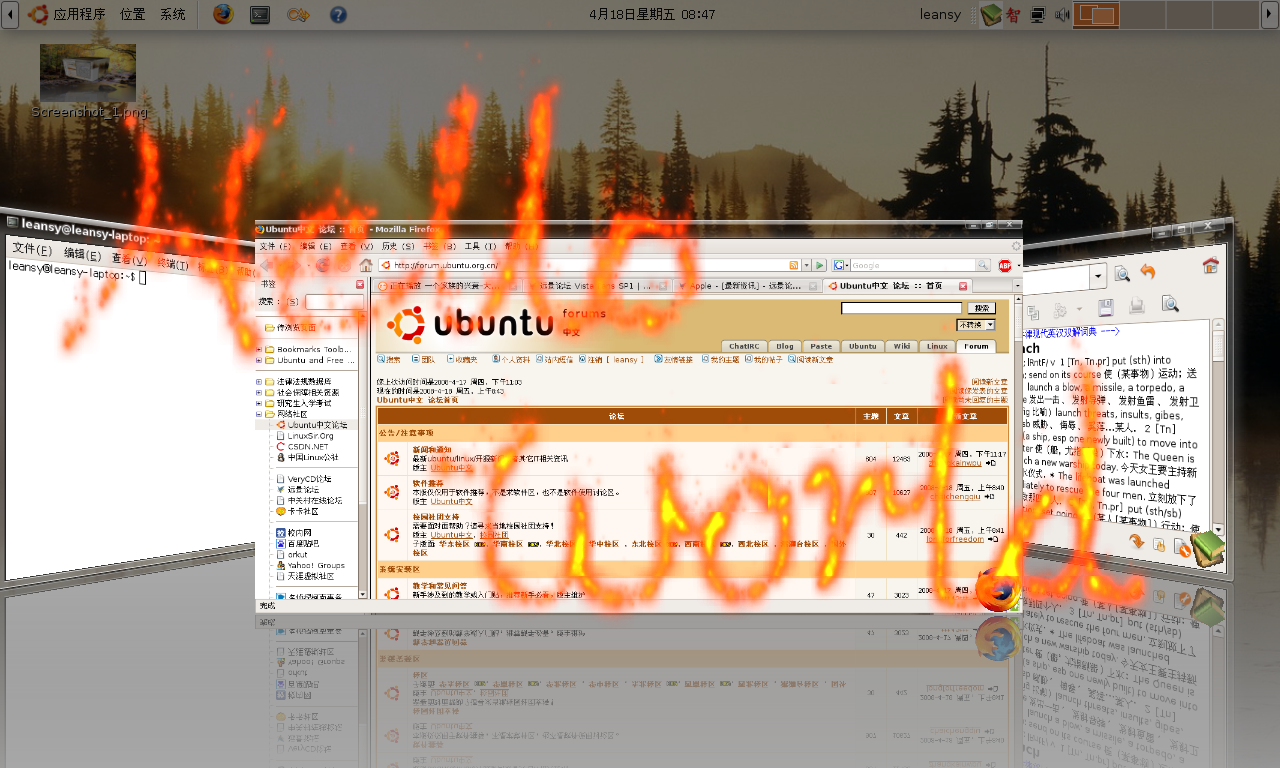Screen dimensions: 1280x768
Task: Open the 校园社团支持 forum link
Action: [435, 516]
